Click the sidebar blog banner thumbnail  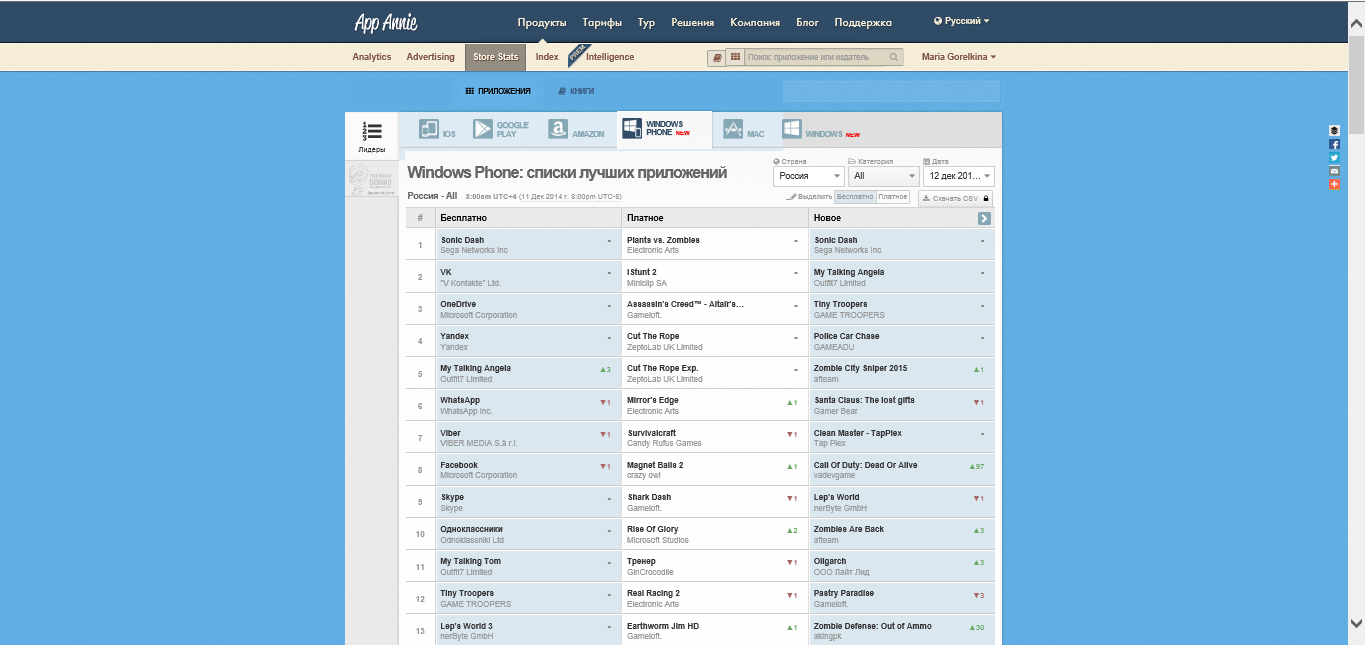pos(371,180)
